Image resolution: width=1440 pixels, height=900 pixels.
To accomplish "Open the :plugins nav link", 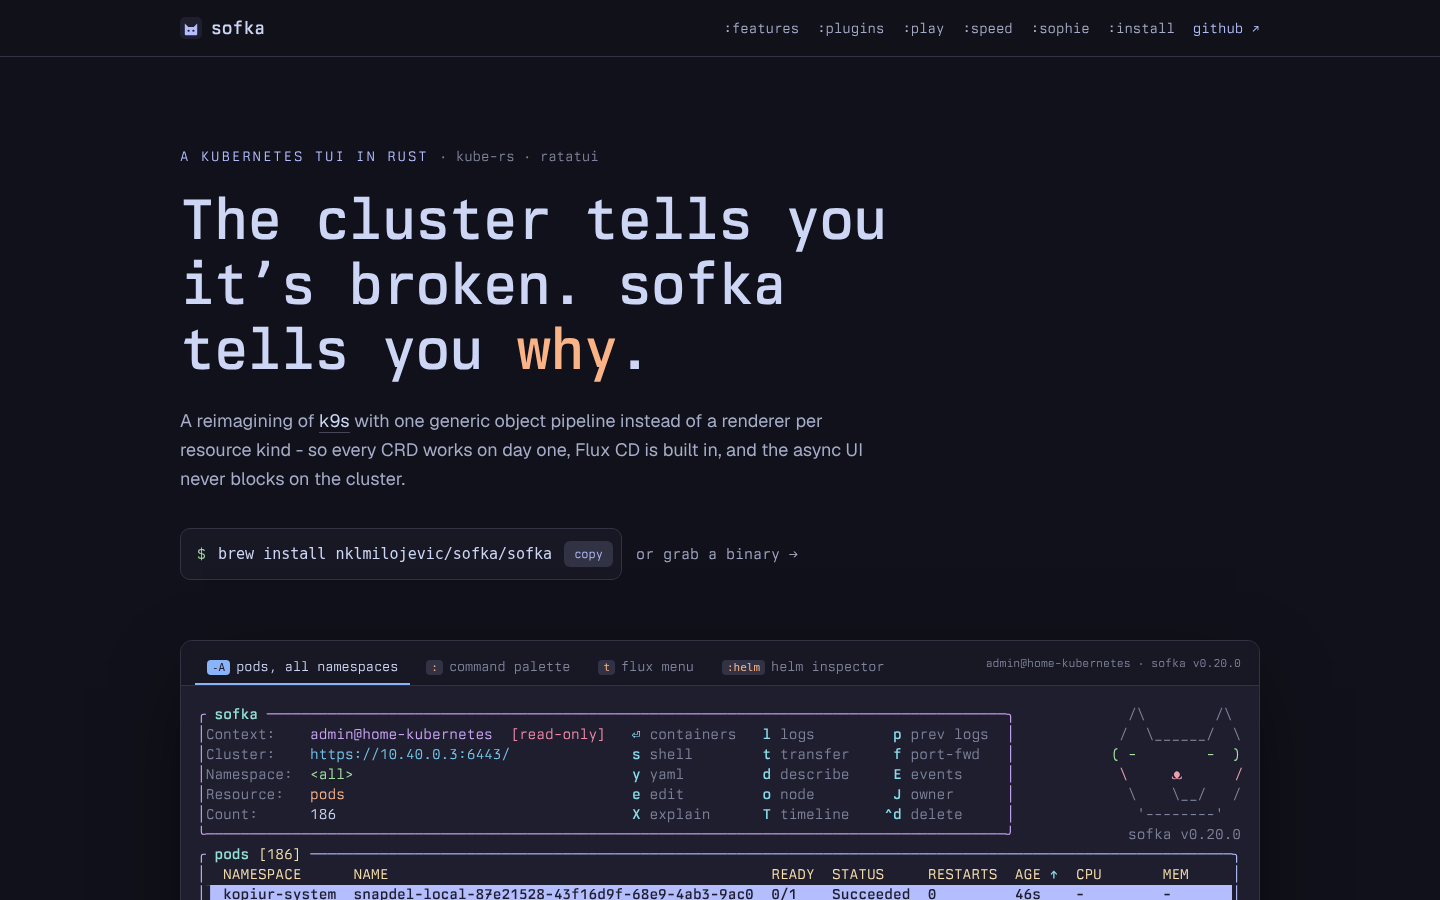I will [851, 28].
